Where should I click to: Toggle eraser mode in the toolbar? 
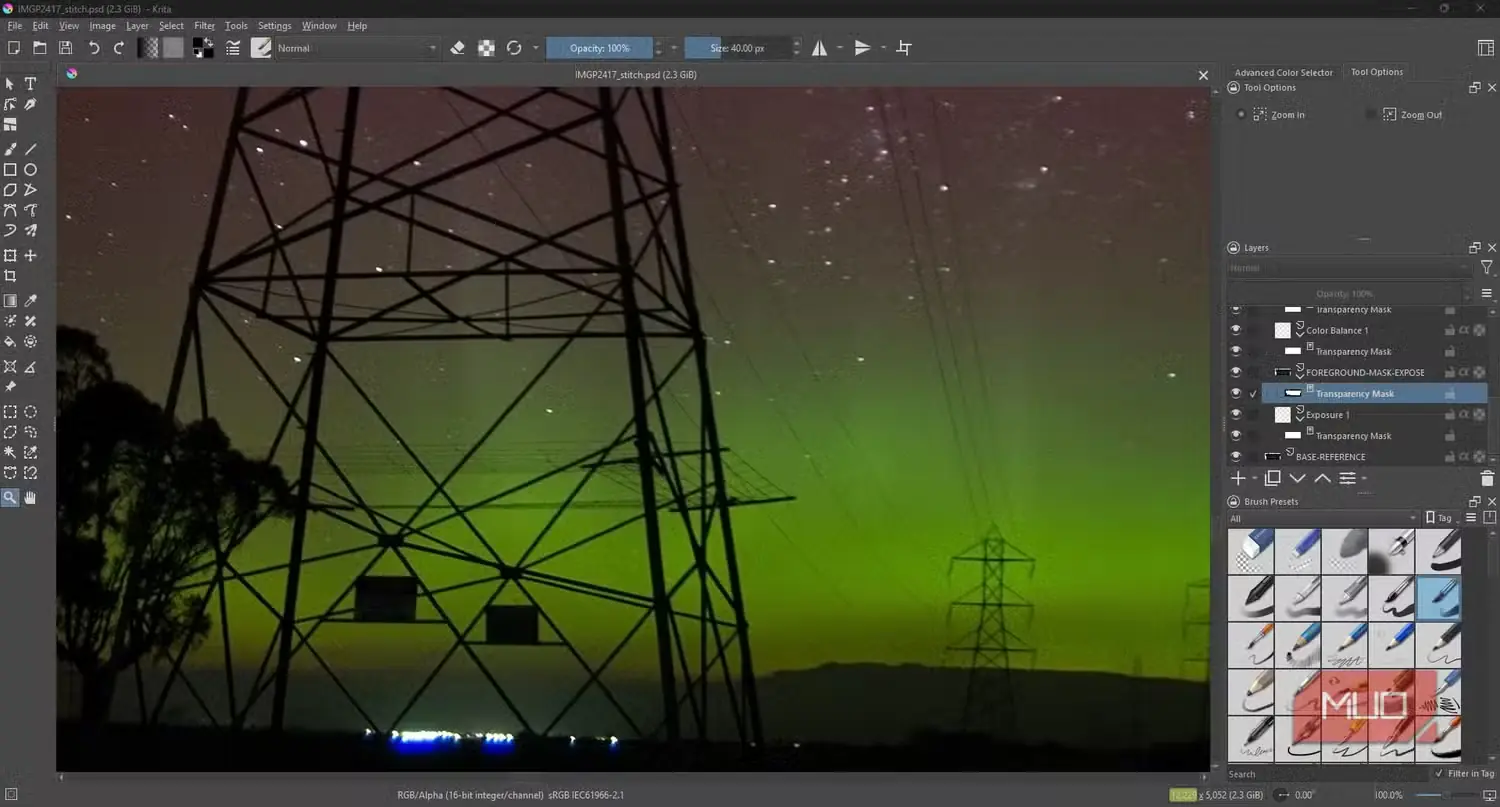pos(458,48)
